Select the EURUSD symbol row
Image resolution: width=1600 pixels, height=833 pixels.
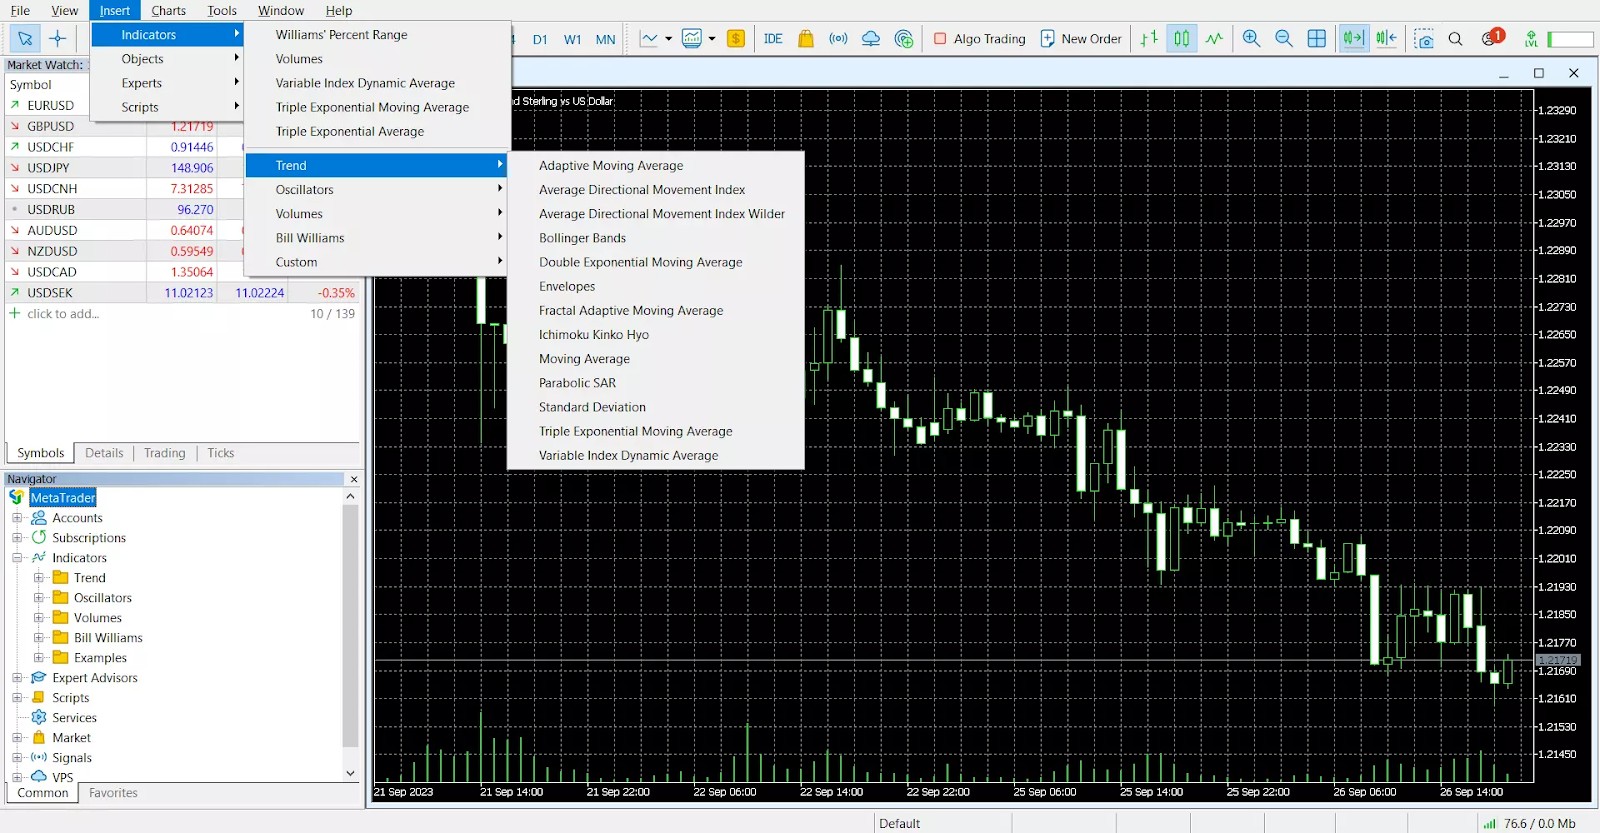coord(49,105)
